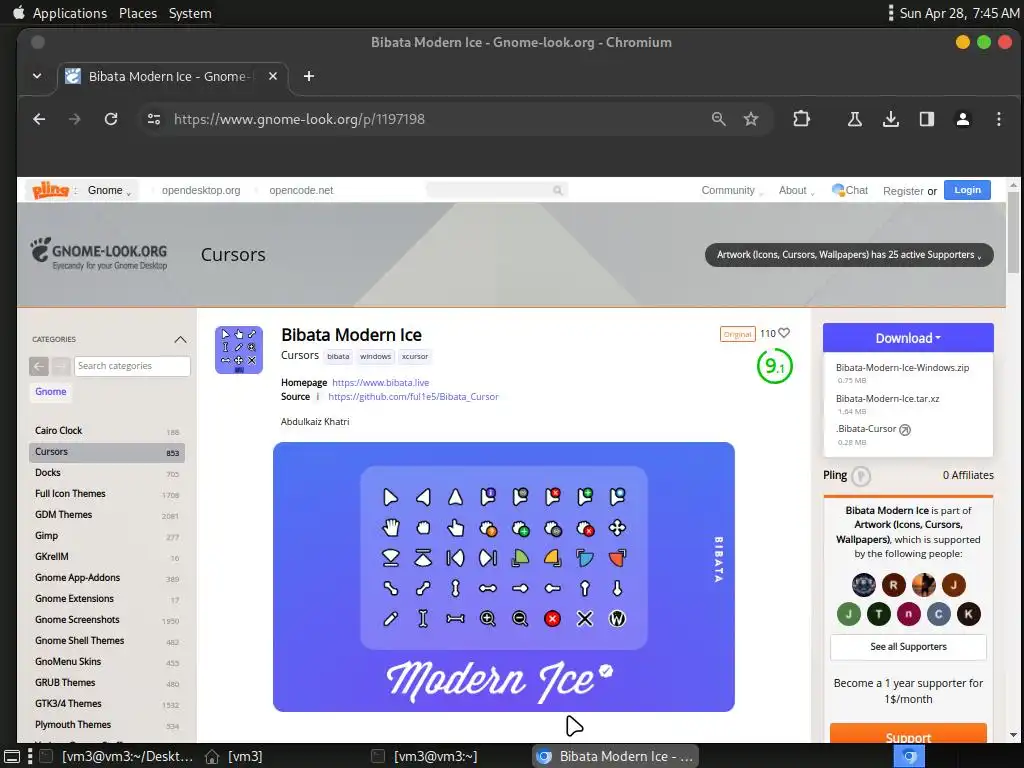The image size is (1024, 768).
Task: Open Chrome Labs flask icon
Action: [854, 119]
